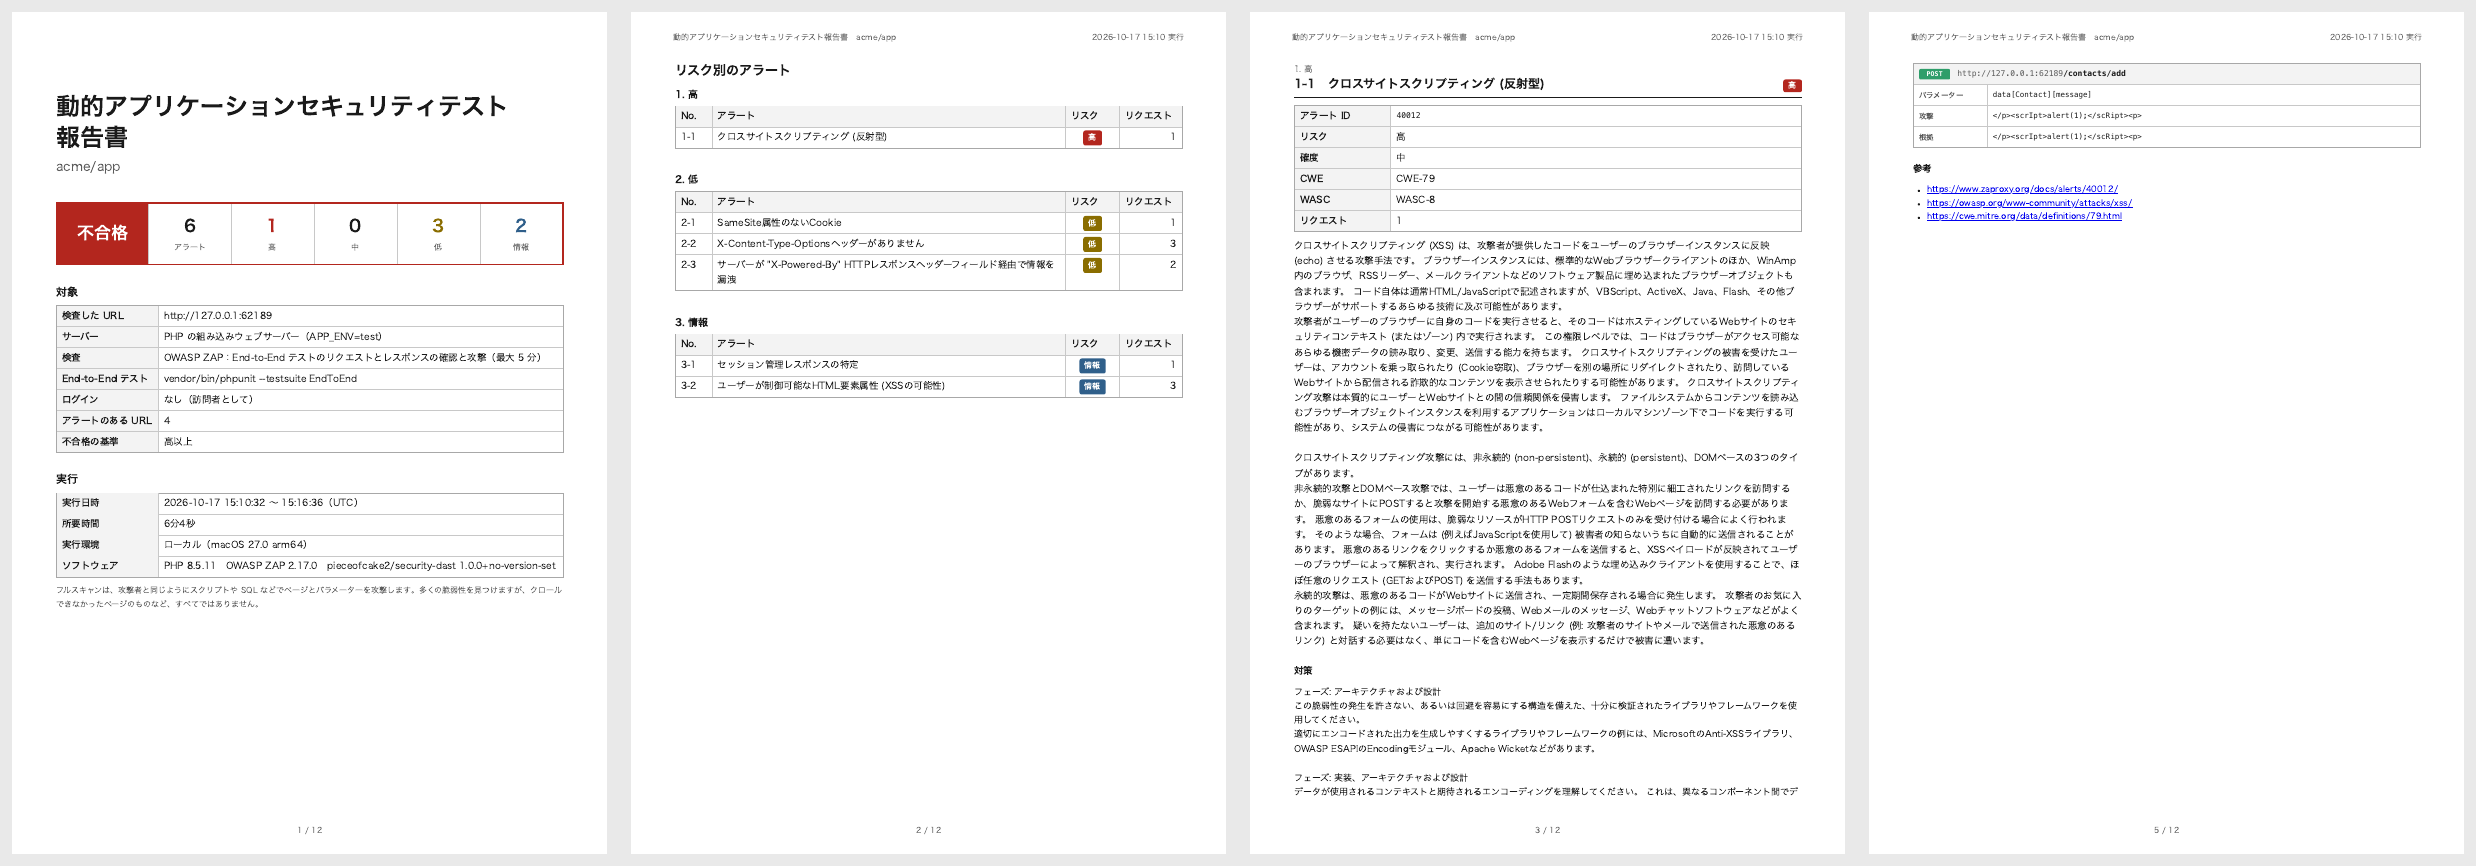Click the 根拠 row script payload value

coord(2067,137)
